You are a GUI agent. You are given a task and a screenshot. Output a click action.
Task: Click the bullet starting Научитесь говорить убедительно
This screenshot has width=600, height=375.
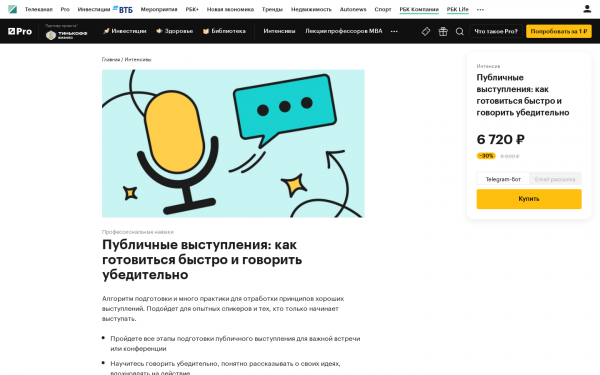click(225, 368)
